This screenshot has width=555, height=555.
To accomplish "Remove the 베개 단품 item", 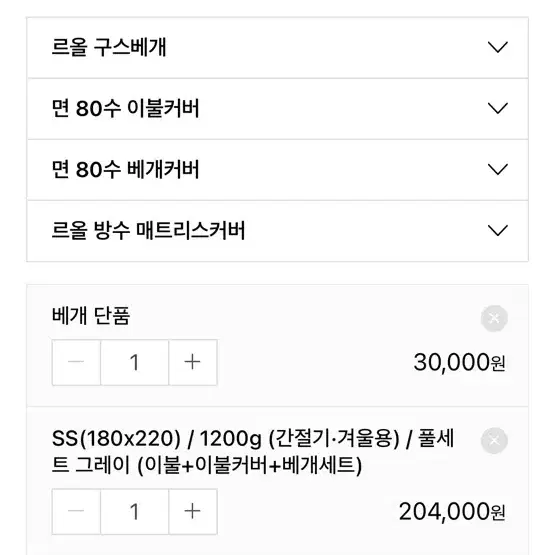I will 494,318.
